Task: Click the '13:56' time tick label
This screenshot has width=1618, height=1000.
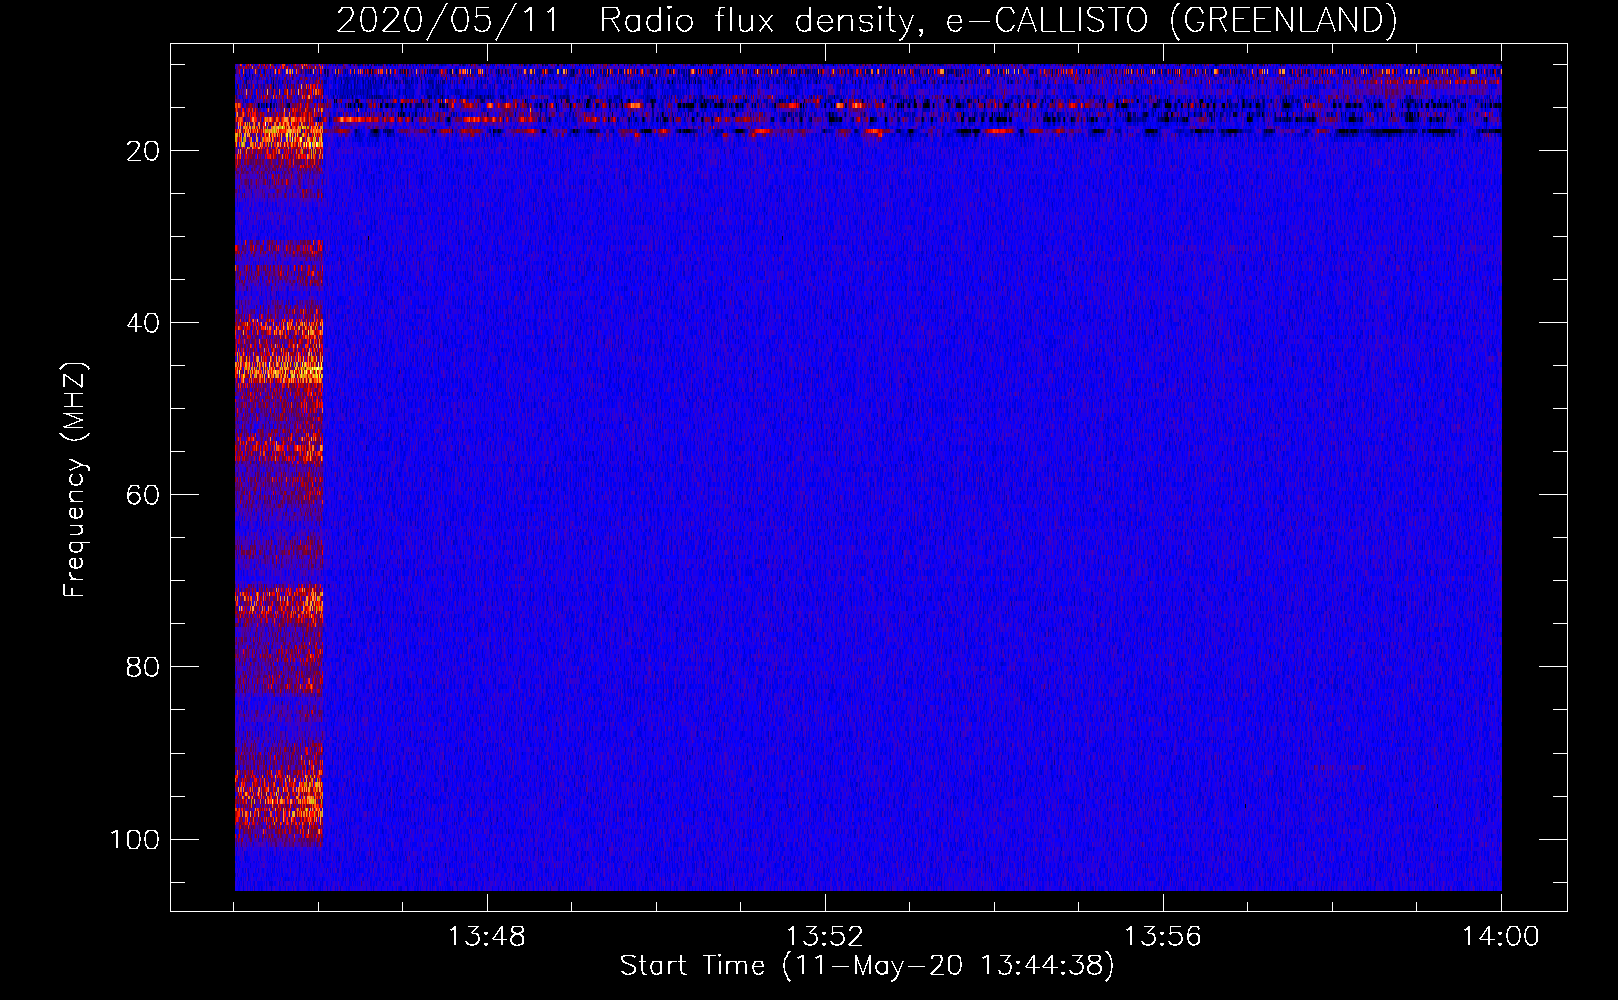Action: (1162, 937)
